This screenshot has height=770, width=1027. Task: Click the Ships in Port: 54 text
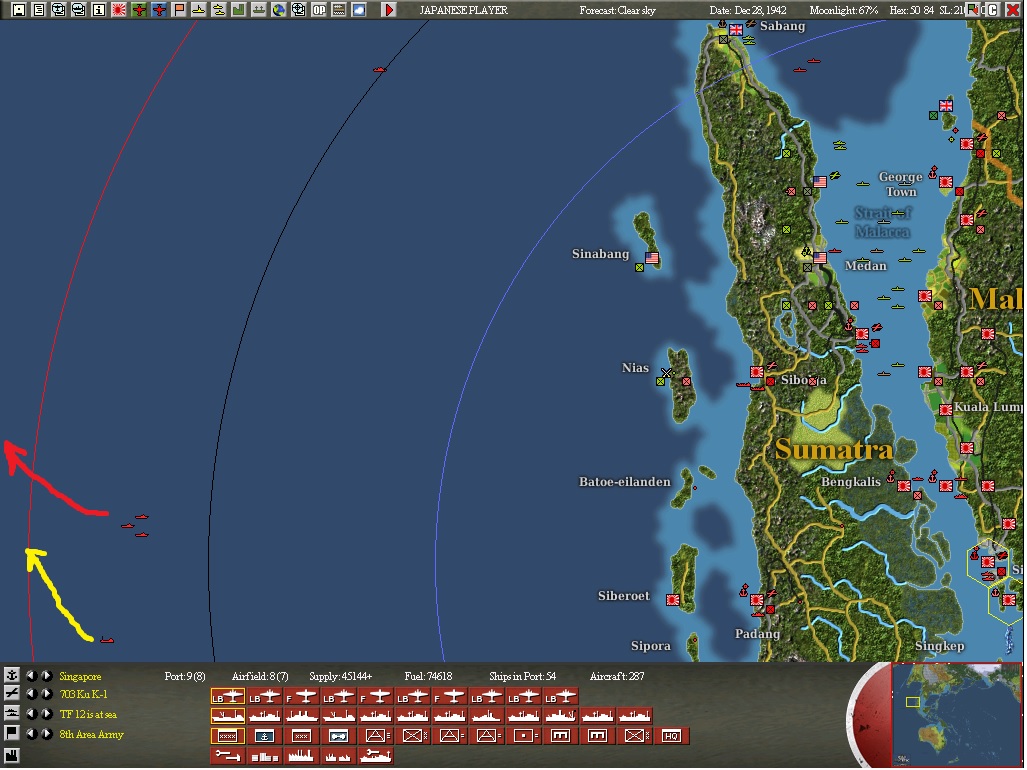tap(522, 676)
